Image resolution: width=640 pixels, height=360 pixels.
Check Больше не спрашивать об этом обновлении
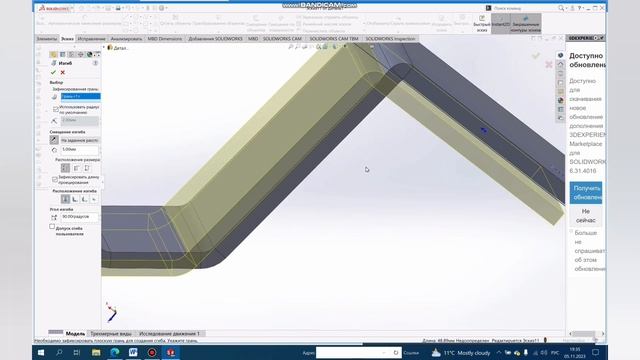572,232
